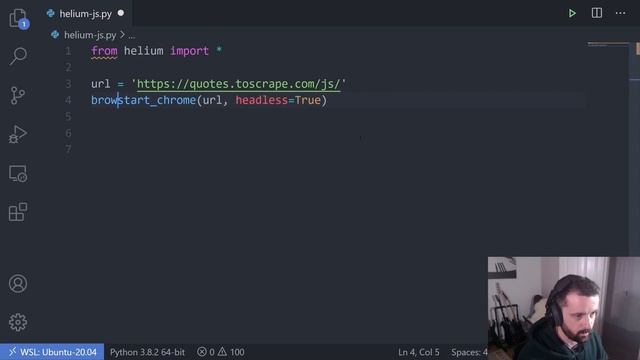
Task: Click unsaved dot on helium-js.py tab
Action: point(121,13)
